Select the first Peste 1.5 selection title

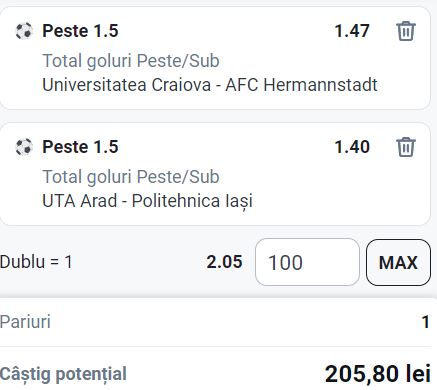tap(80, 31)
